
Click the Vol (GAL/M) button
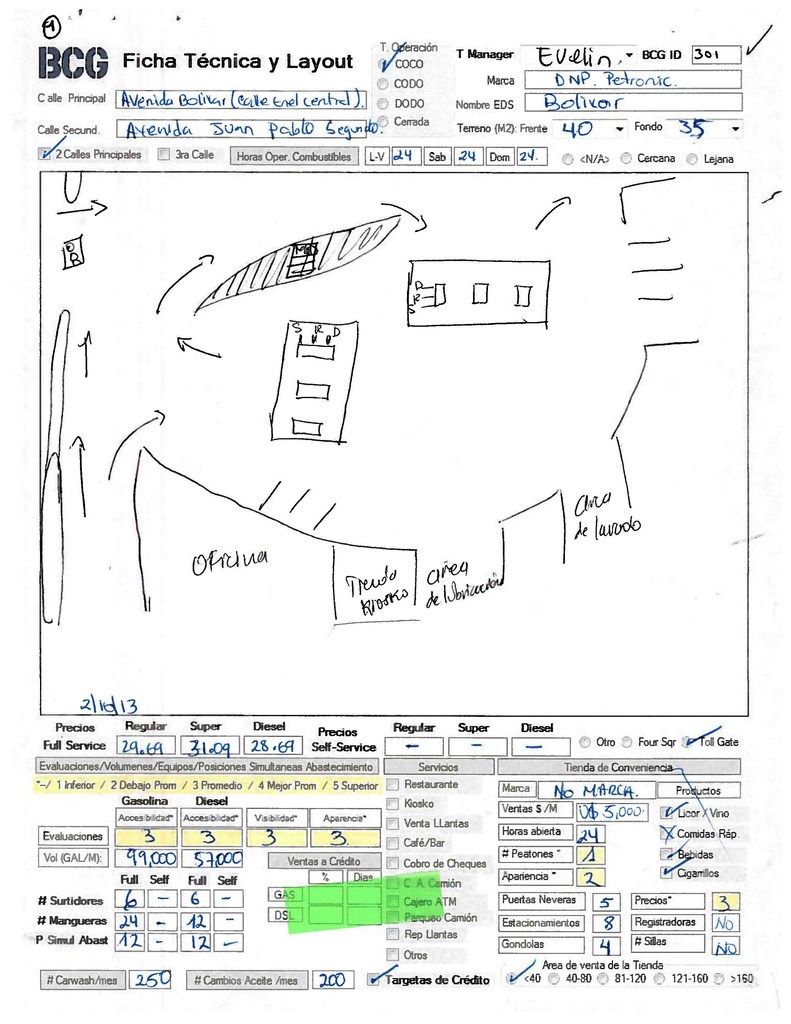(x=73, y=857)
